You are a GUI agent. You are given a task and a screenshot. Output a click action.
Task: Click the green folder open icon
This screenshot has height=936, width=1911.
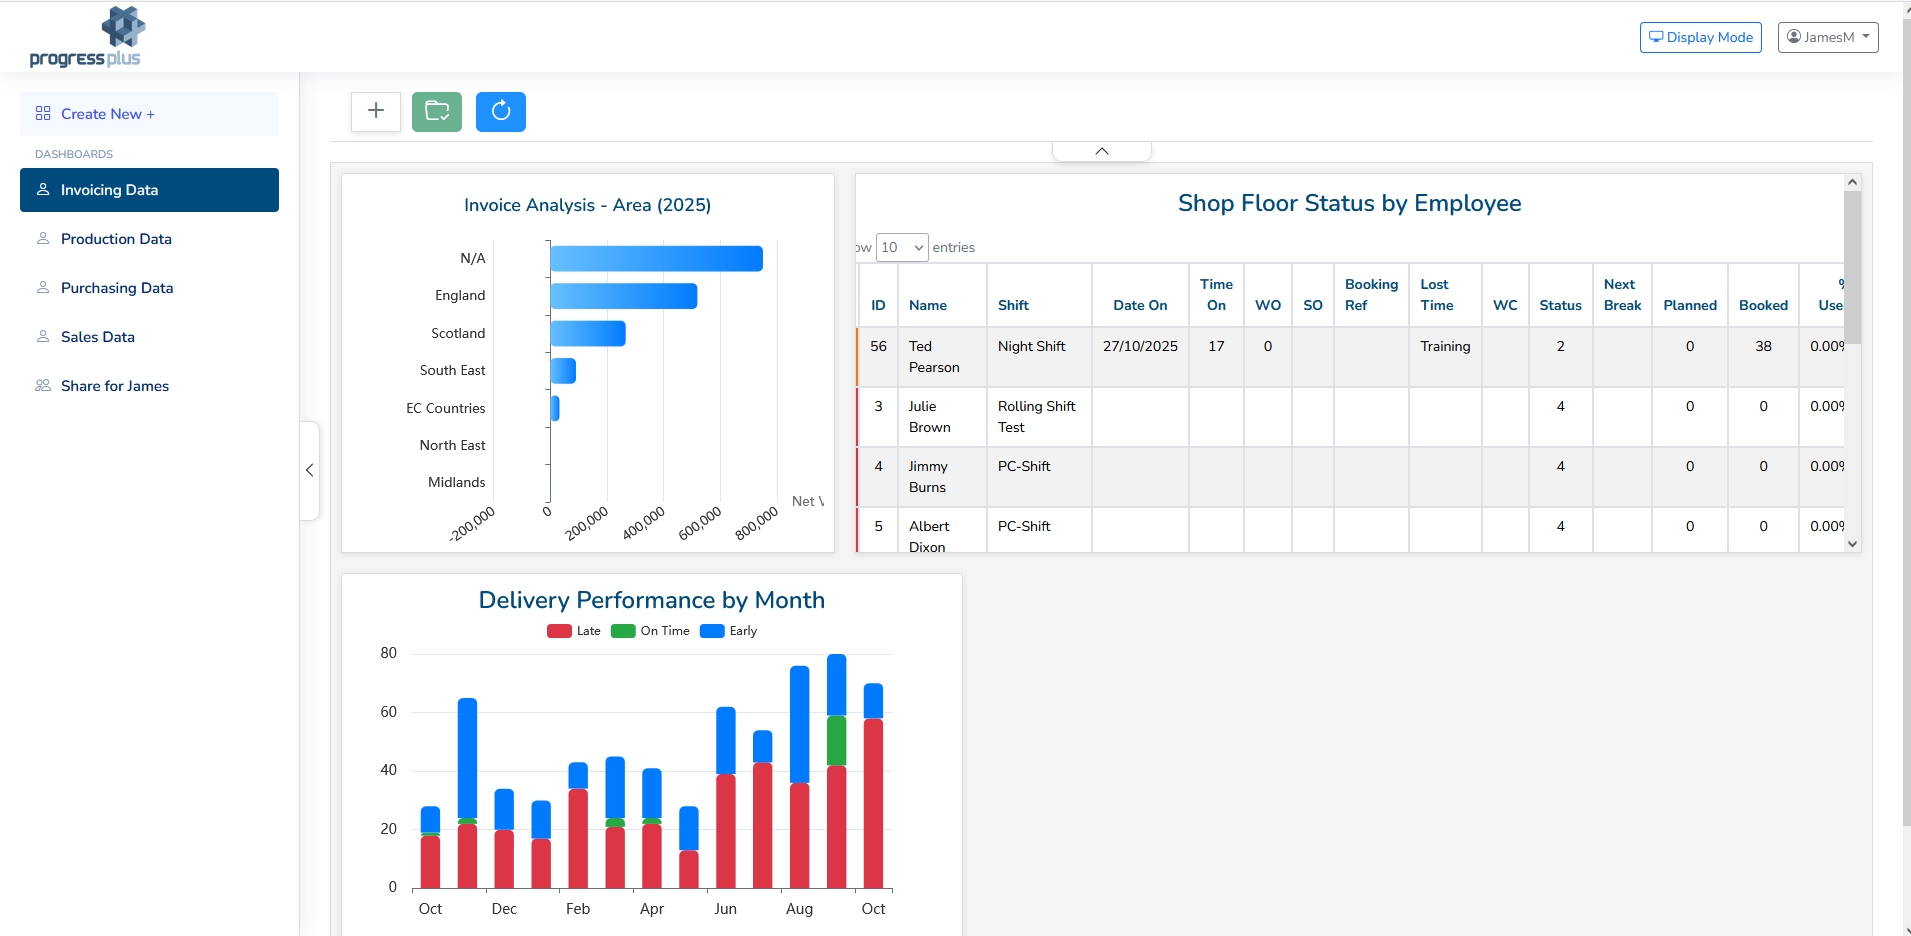(x=437, y=111)
